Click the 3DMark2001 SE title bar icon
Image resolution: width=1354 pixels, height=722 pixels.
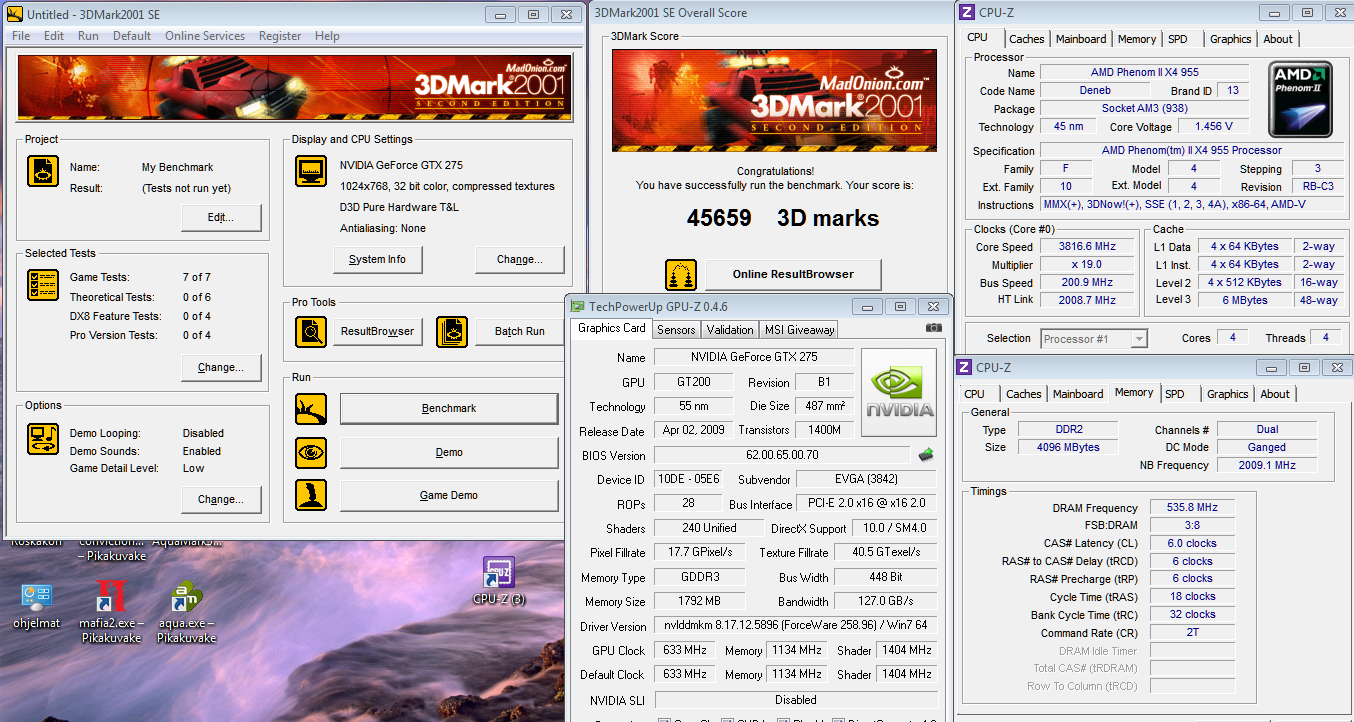pyautogui.click(x=14, y=14)
